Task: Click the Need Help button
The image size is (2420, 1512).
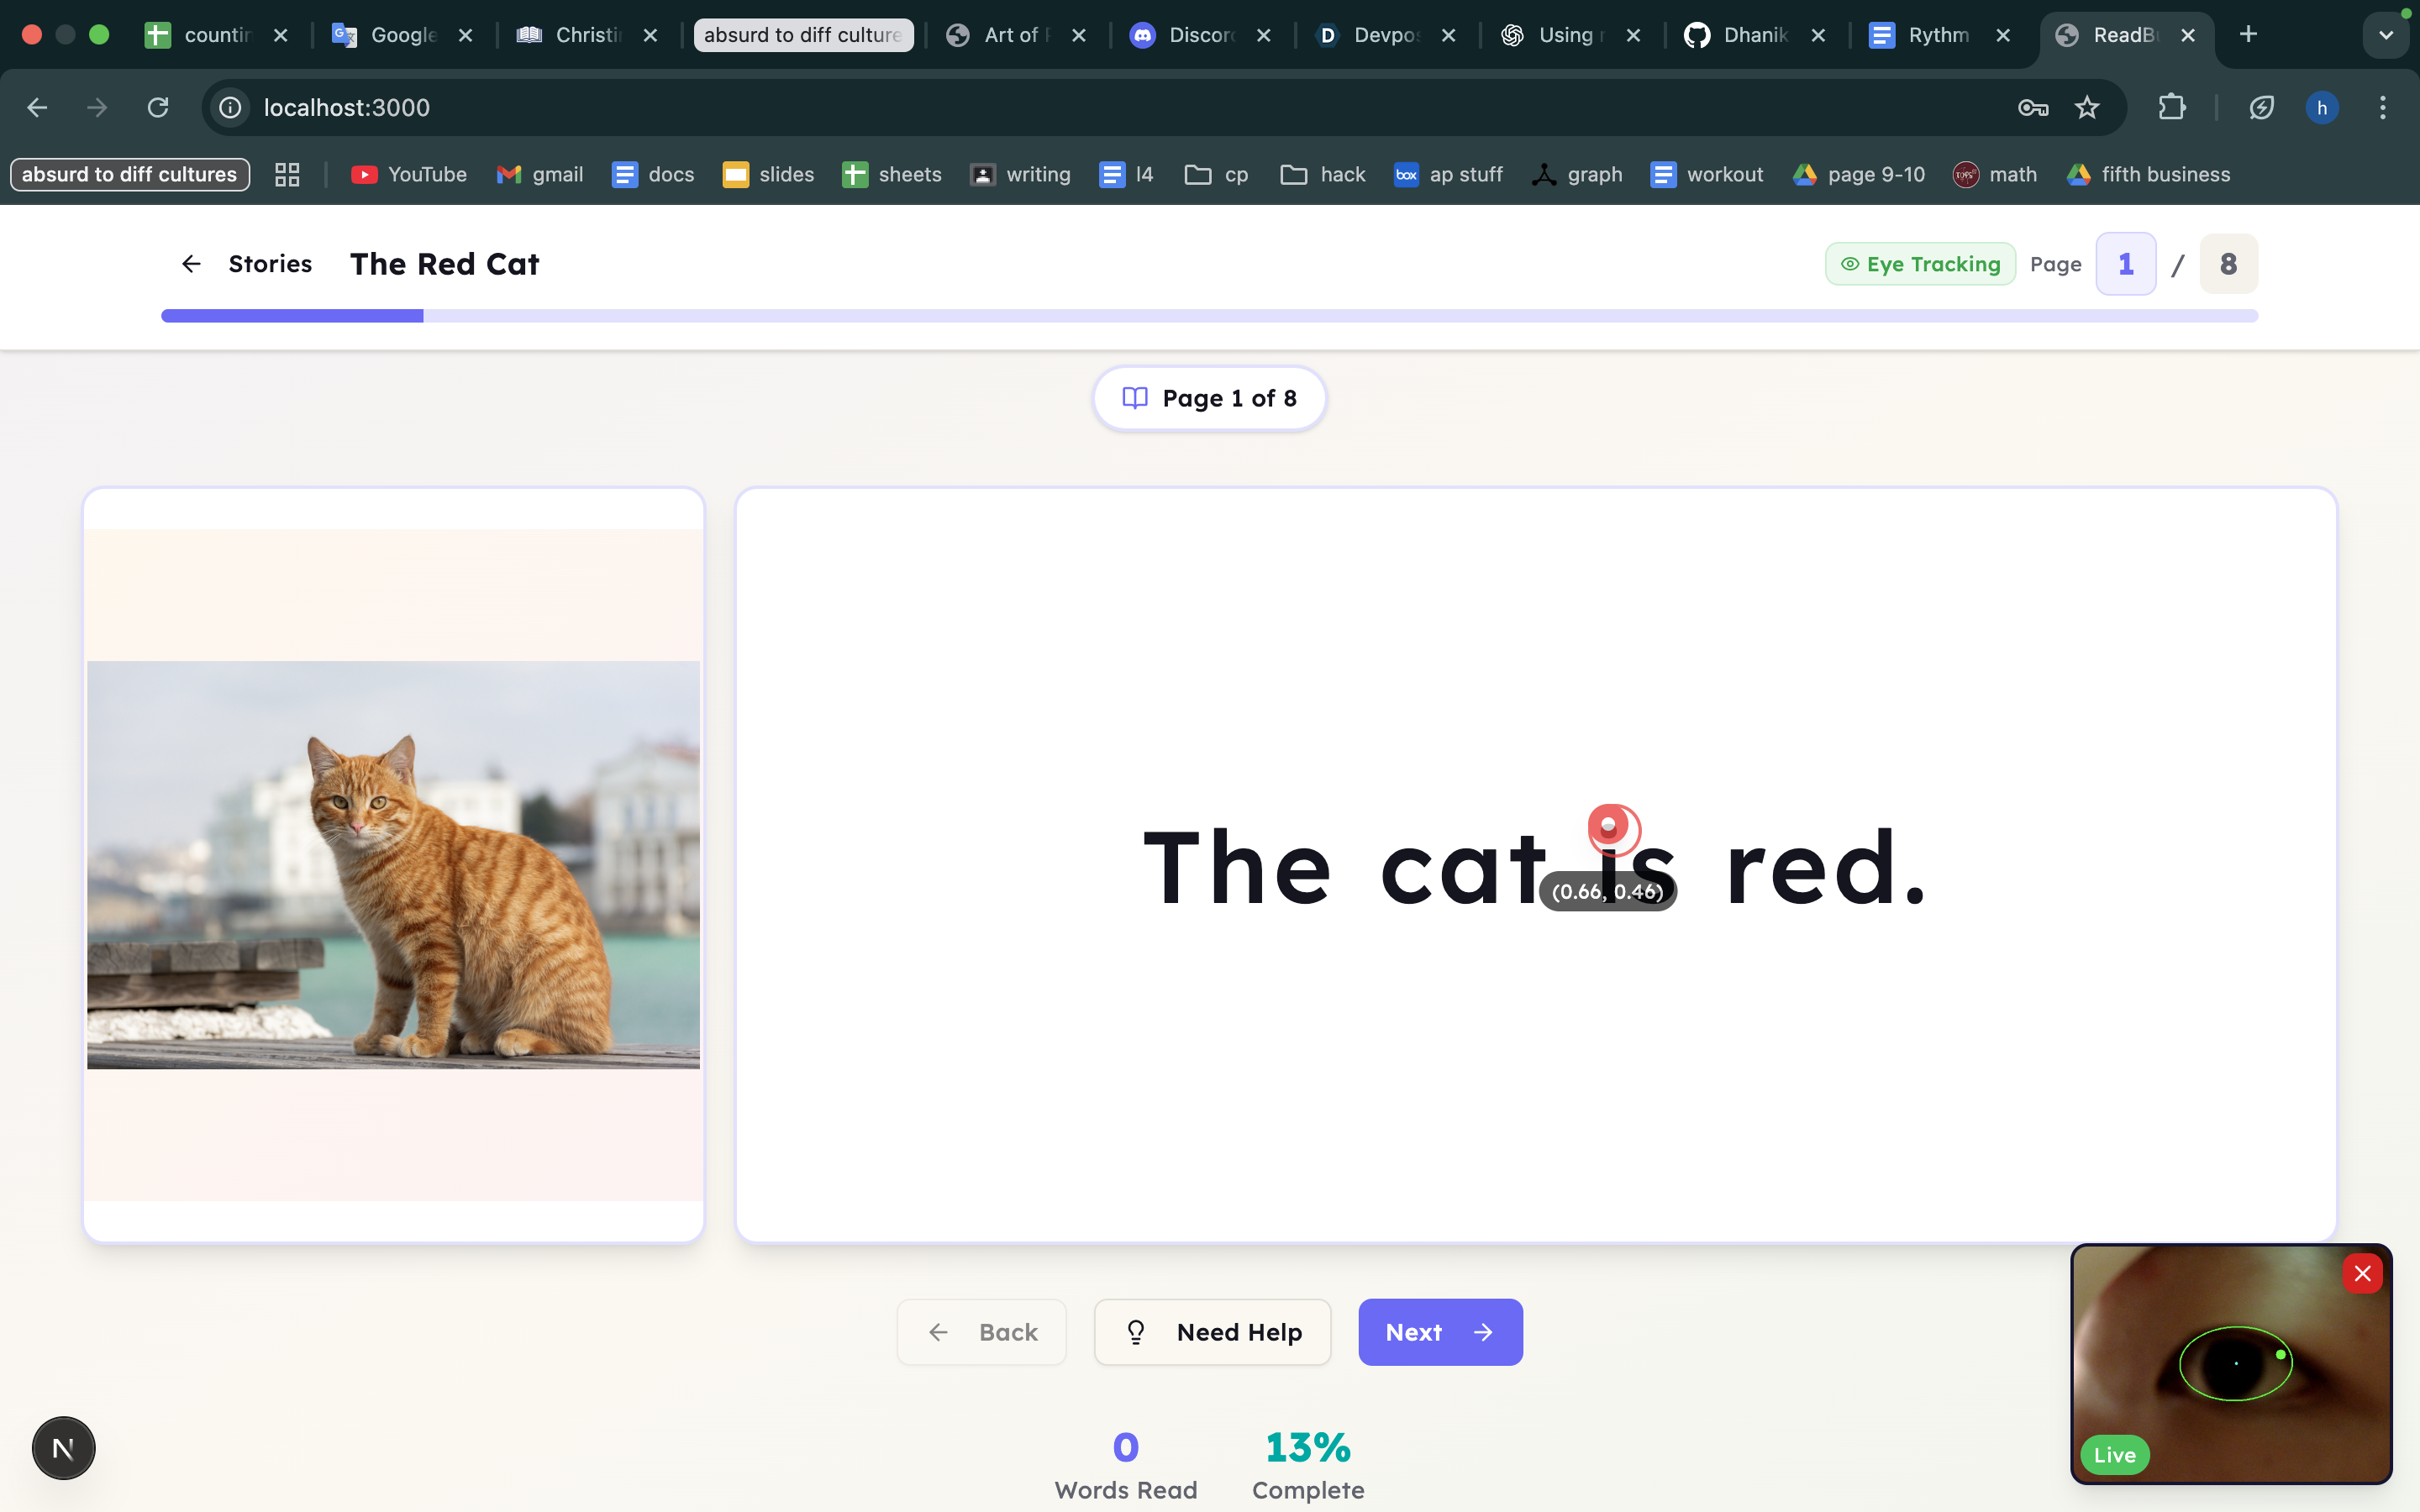Action: click(x=1212, y=1332)
